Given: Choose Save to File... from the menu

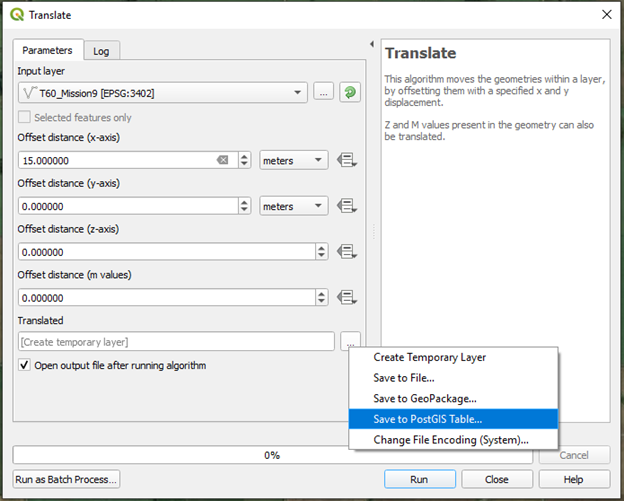Looking at the screenshot, I should pos(453,378).
